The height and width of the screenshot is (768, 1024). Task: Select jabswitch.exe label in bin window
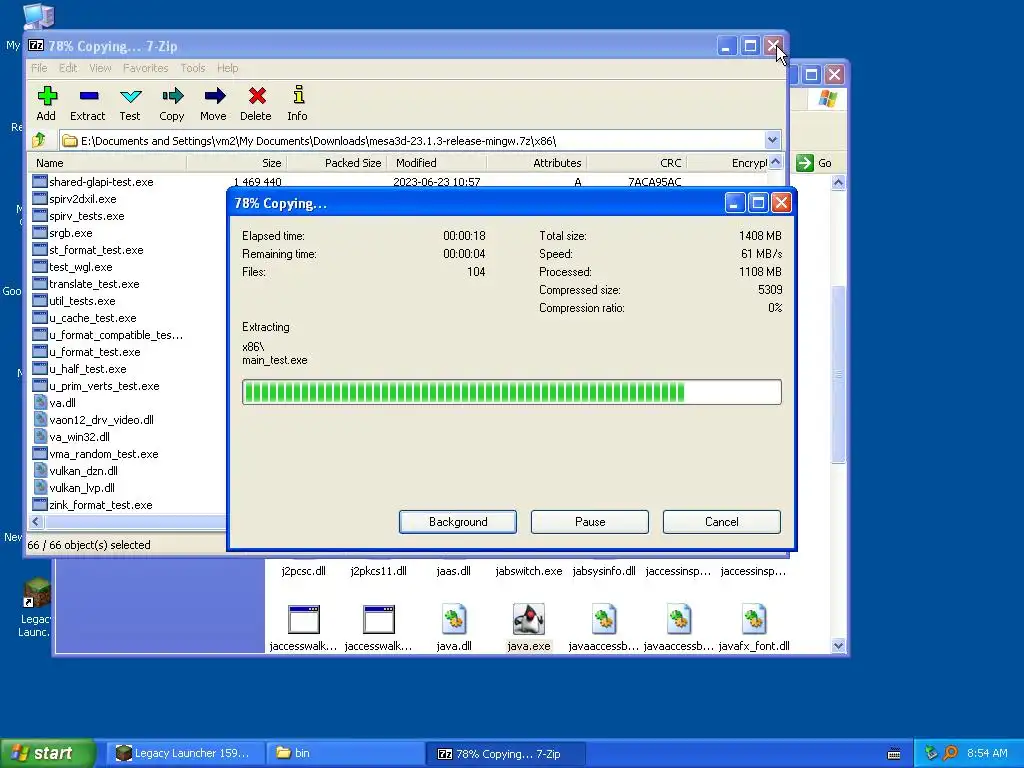pos(528,571)
